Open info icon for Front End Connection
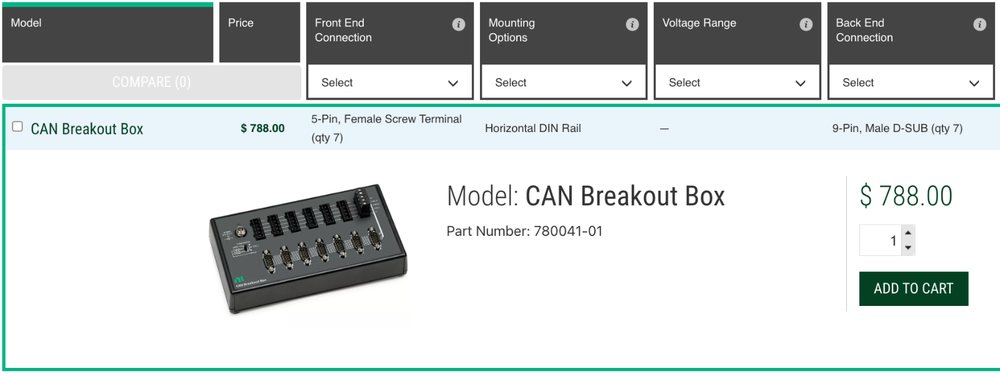 459,24
